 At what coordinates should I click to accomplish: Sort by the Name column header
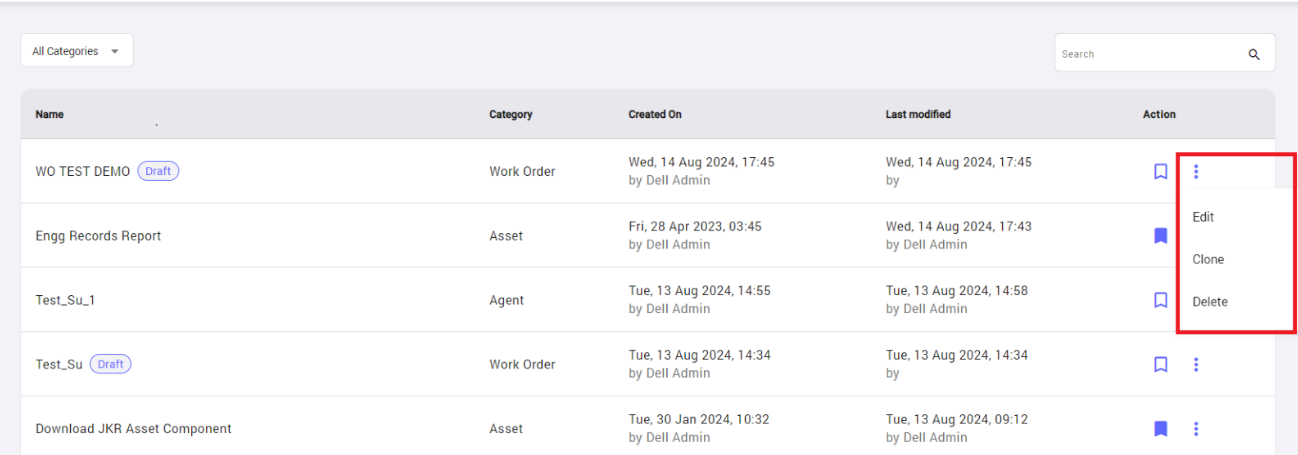pyautogui.click(x=49, y=114)
